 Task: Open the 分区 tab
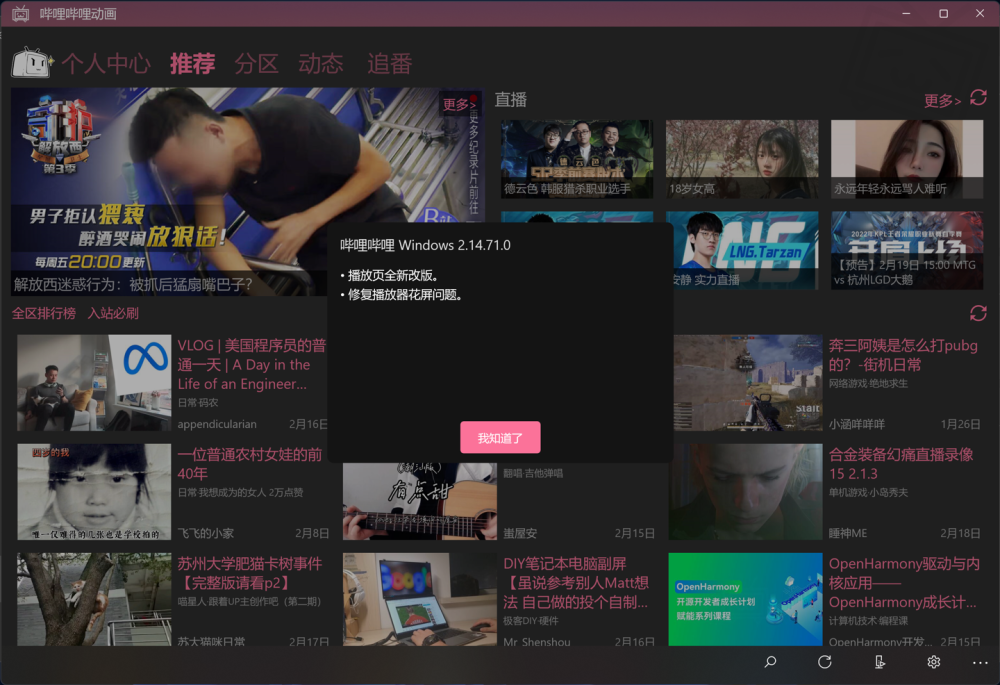(x=256, y=64)
